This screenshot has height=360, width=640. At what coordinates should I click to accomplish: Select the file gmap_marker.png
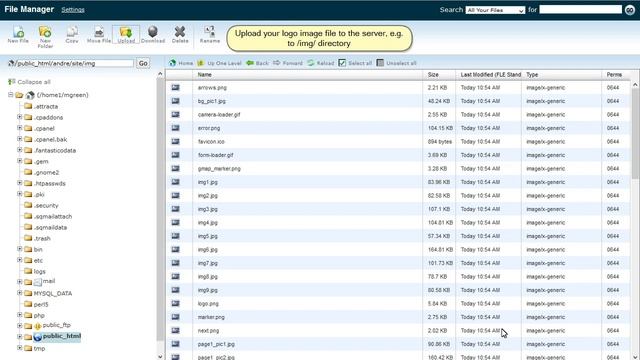[219, 169]
